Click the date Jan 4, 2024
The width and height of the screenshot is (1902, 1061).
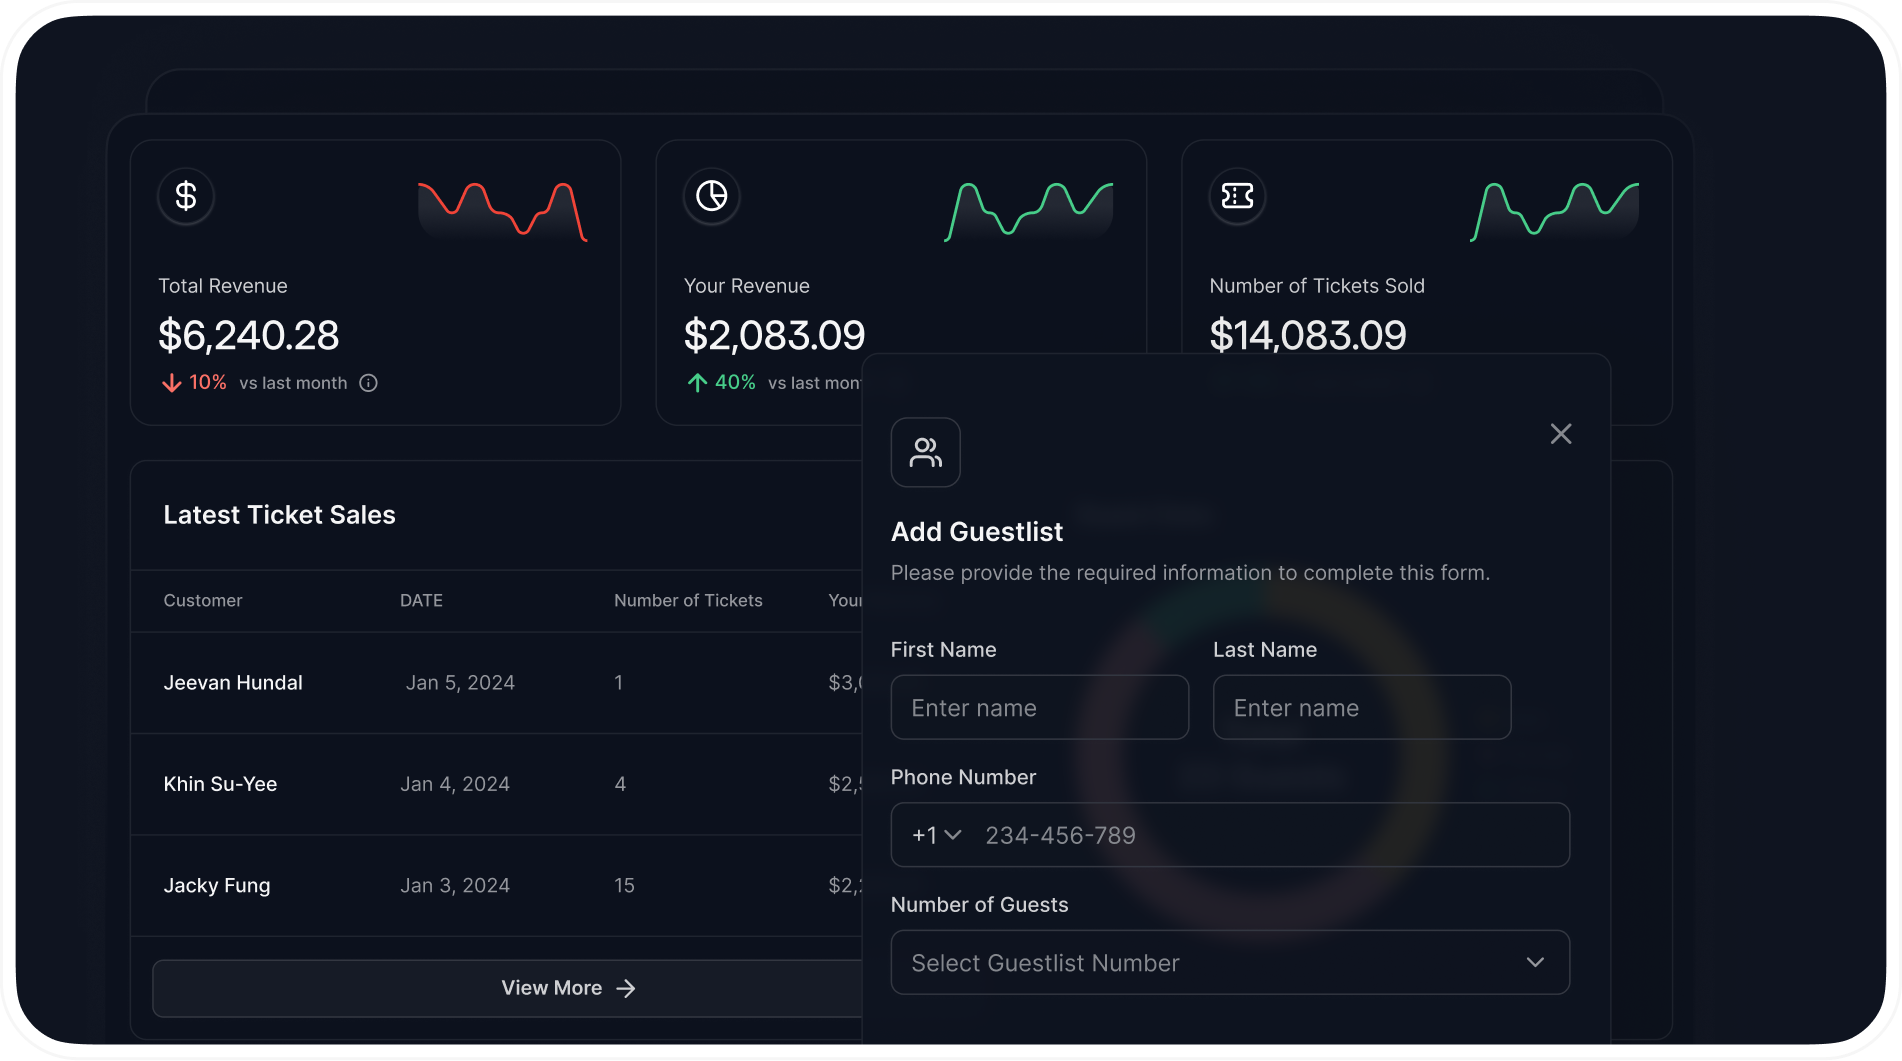(x=455, y=784)
